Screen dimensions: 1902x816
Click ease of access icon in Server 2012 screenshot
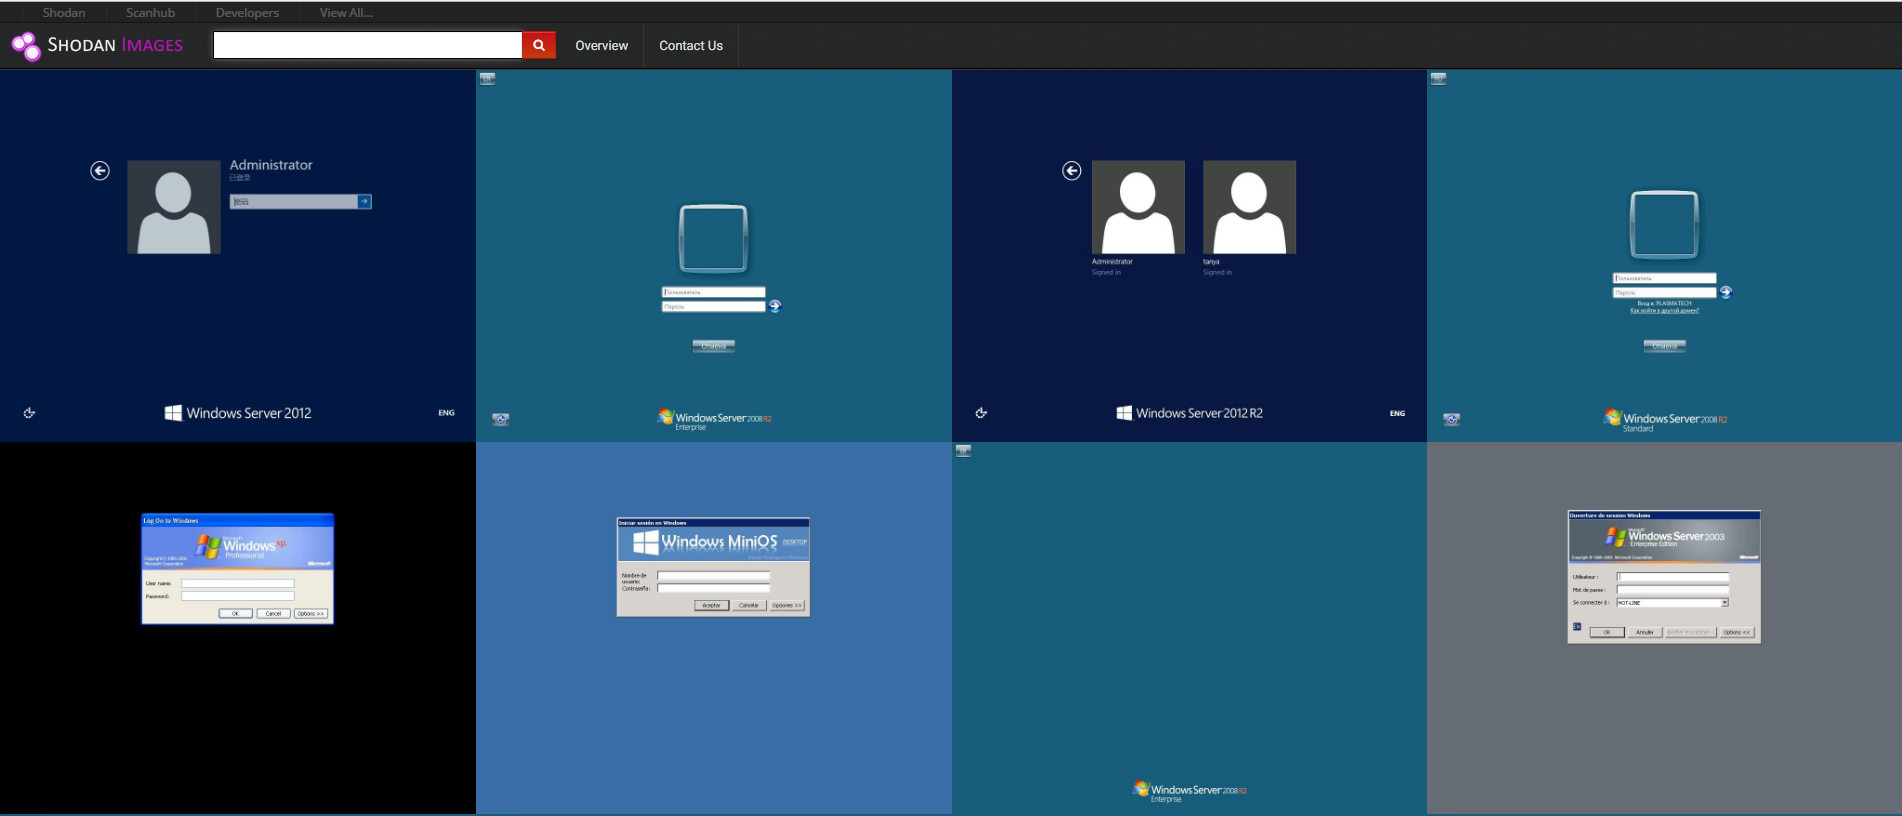(30, 413)
